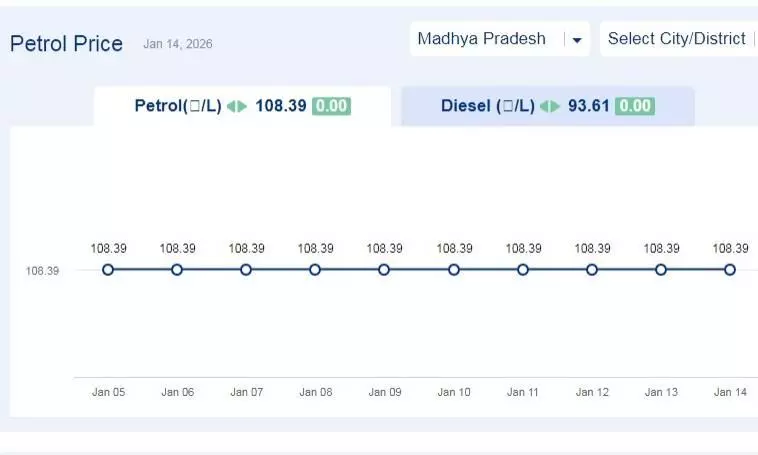Select the Jan 07 data point

pos(246,269)
